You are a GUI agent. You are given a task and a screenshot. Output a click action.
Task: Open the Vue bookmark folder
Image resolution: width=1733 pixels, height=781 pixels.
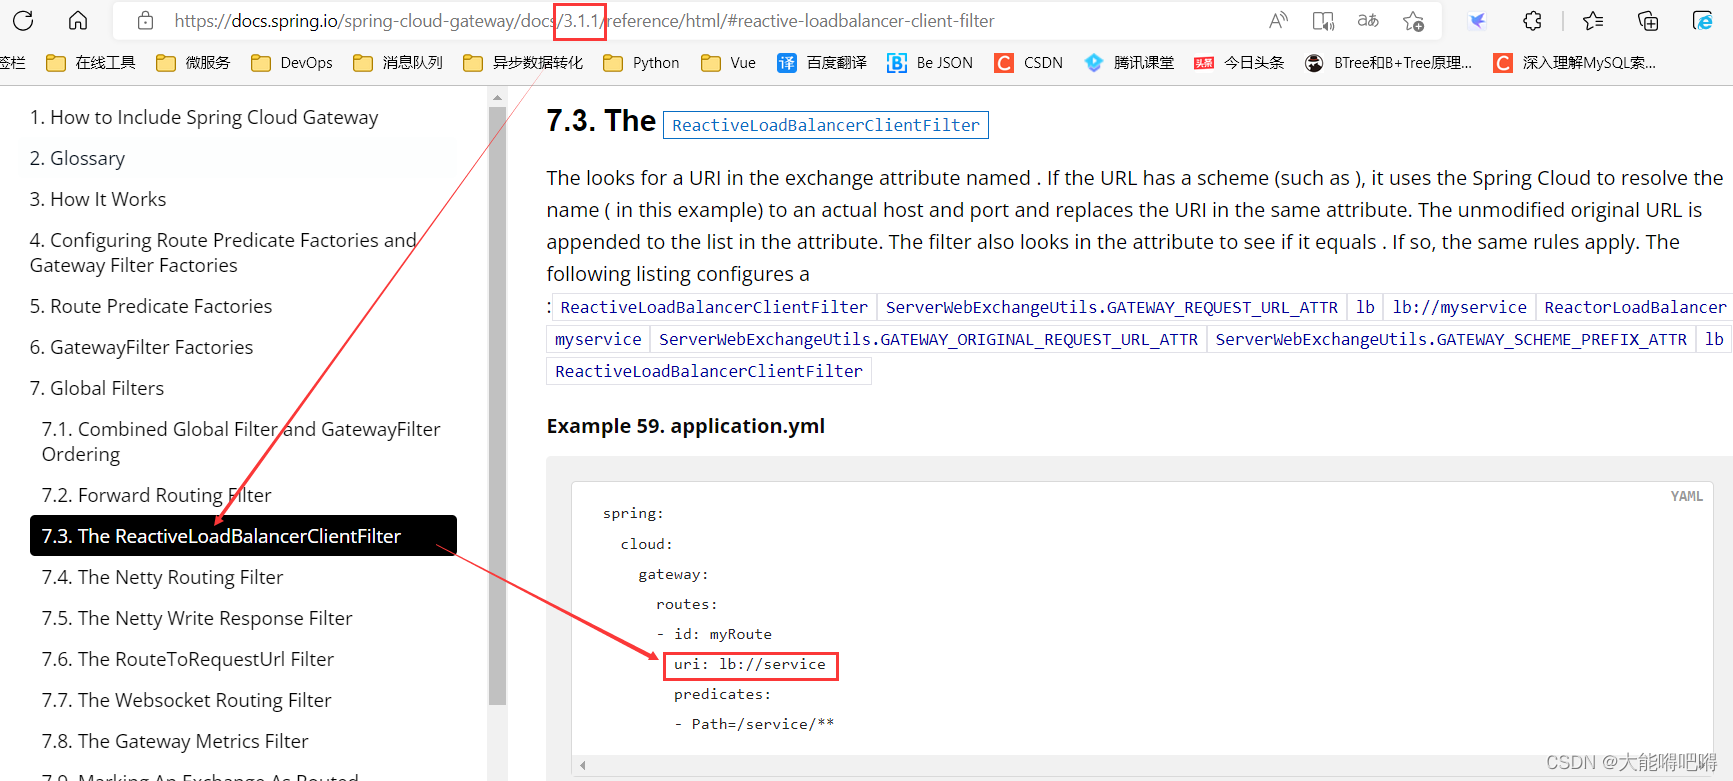728,62
